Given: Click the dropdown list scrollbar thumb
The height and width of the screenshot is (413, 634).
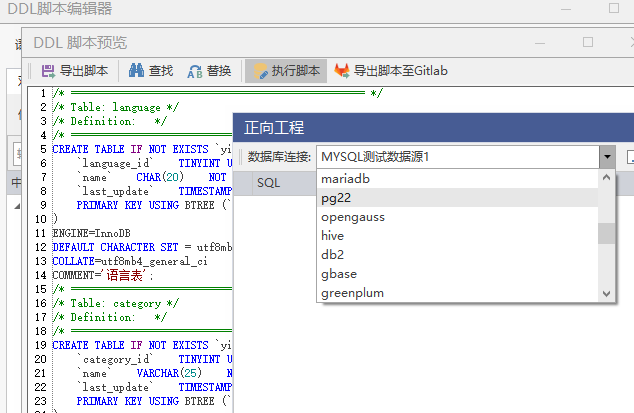Looking at the screenshot, I should (606, 233).
